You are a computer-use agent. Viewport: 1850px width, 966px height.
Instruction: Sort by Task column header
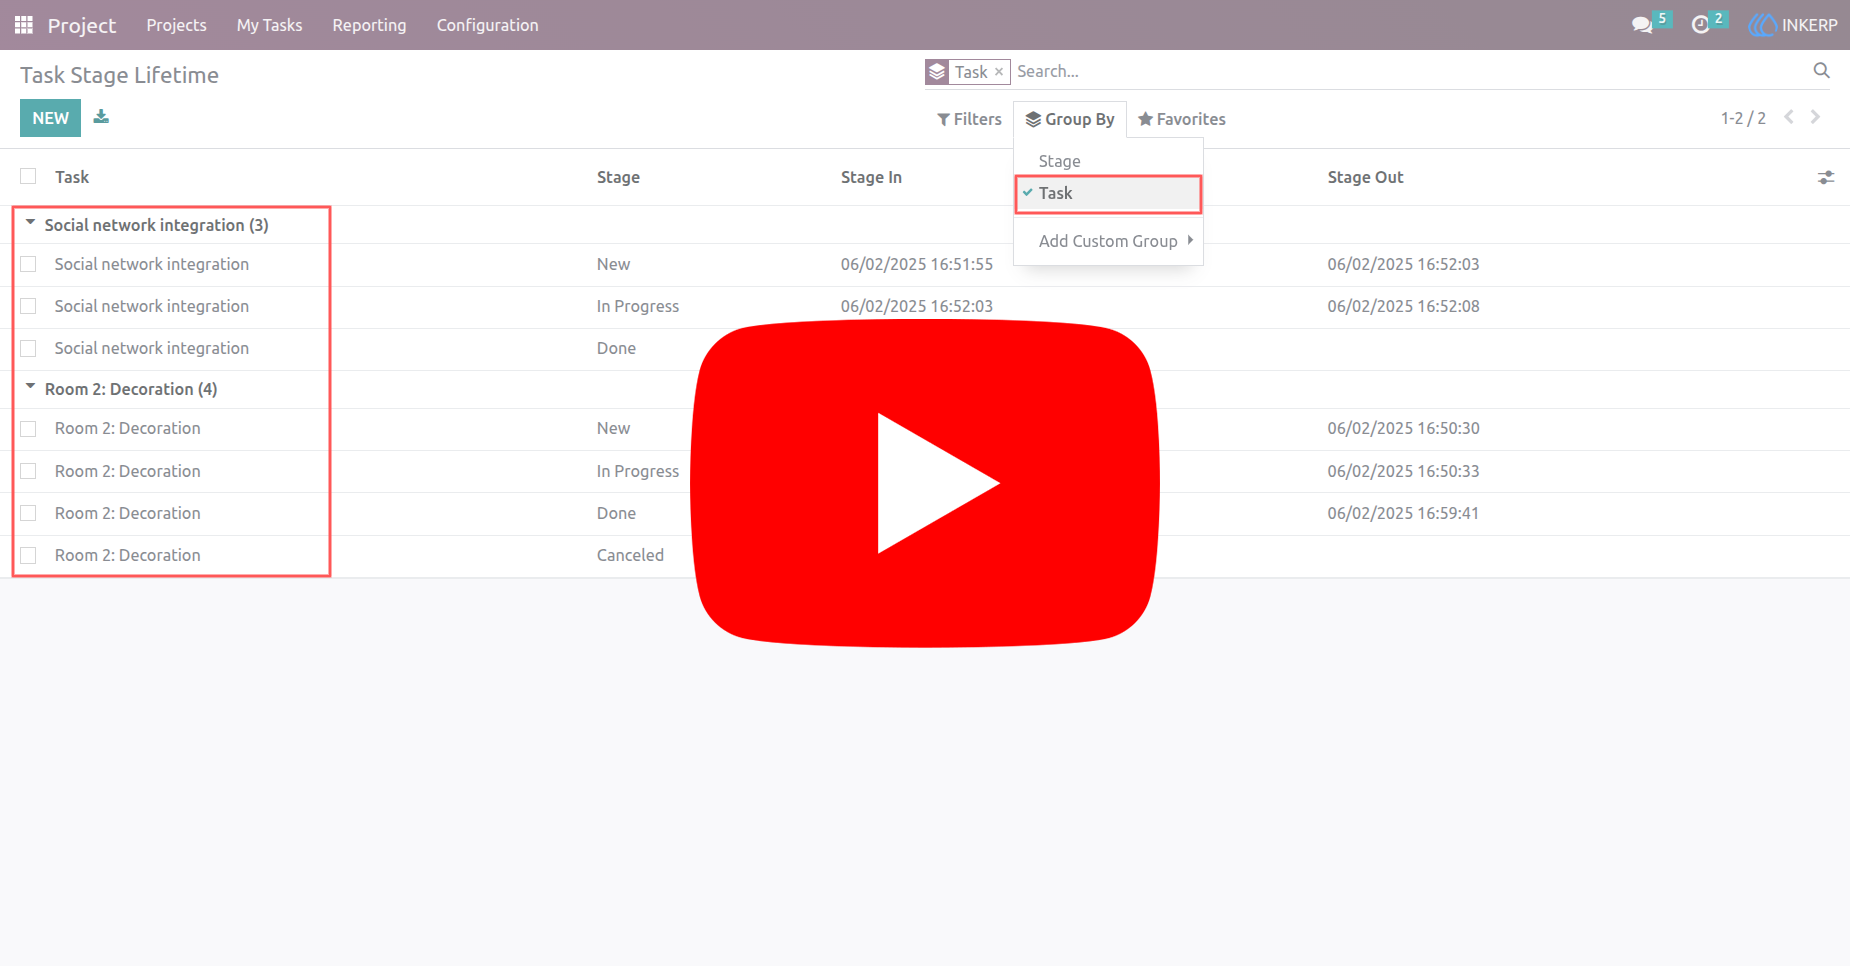(x=72, y=177)
